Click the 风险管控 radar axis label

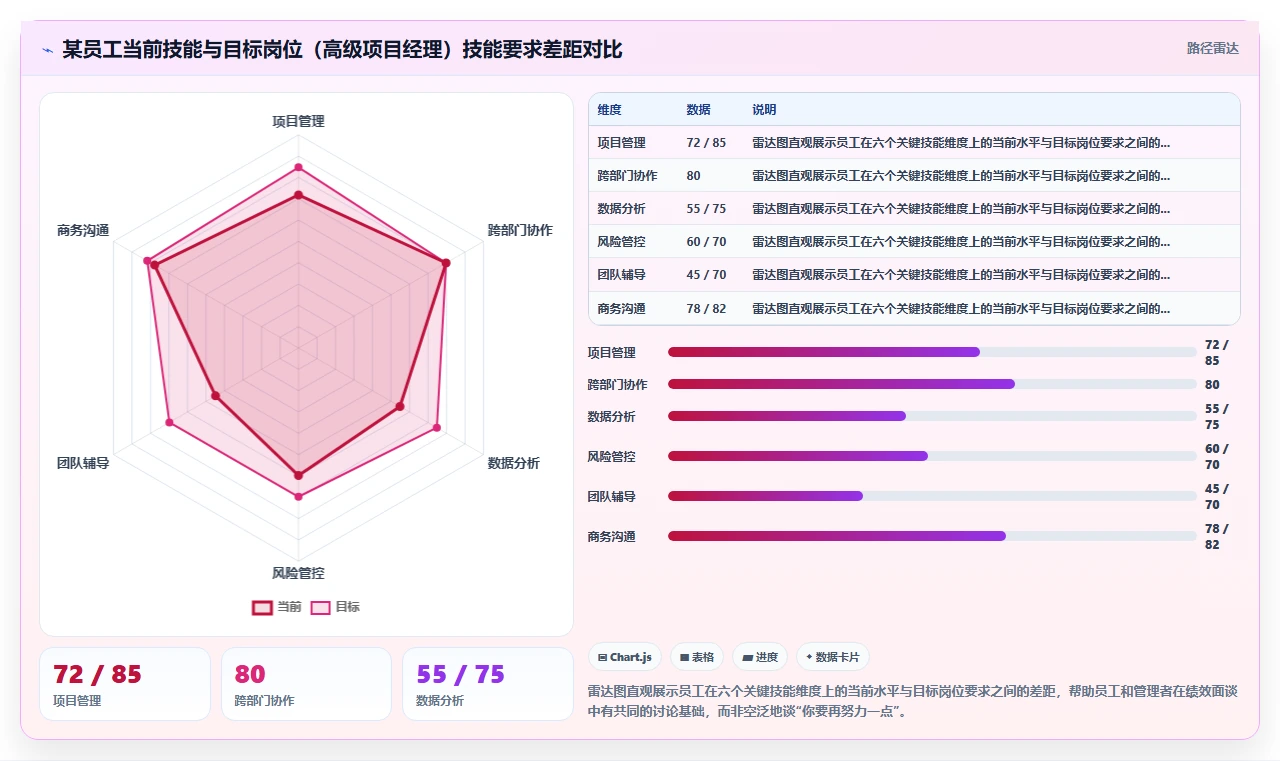298,573
